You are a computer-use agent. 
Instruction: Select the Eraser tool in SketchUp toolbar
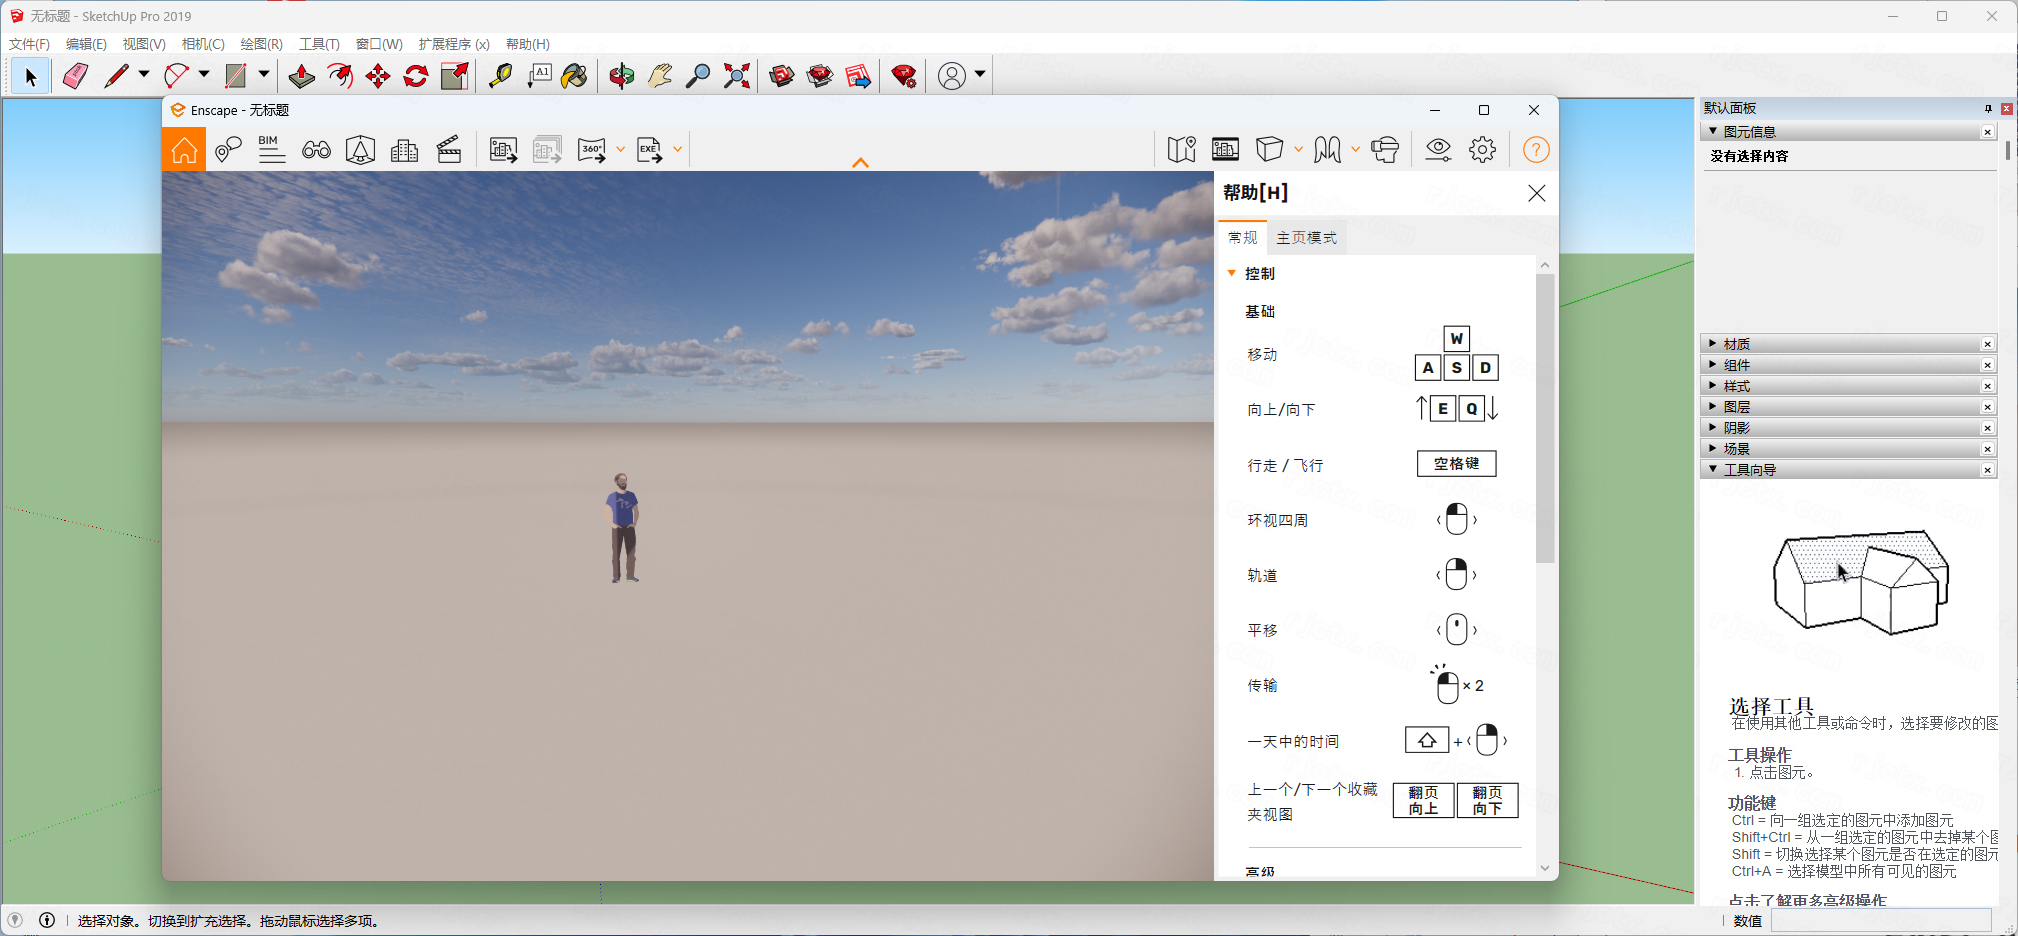pyautogui.click(x=75, y=76)
